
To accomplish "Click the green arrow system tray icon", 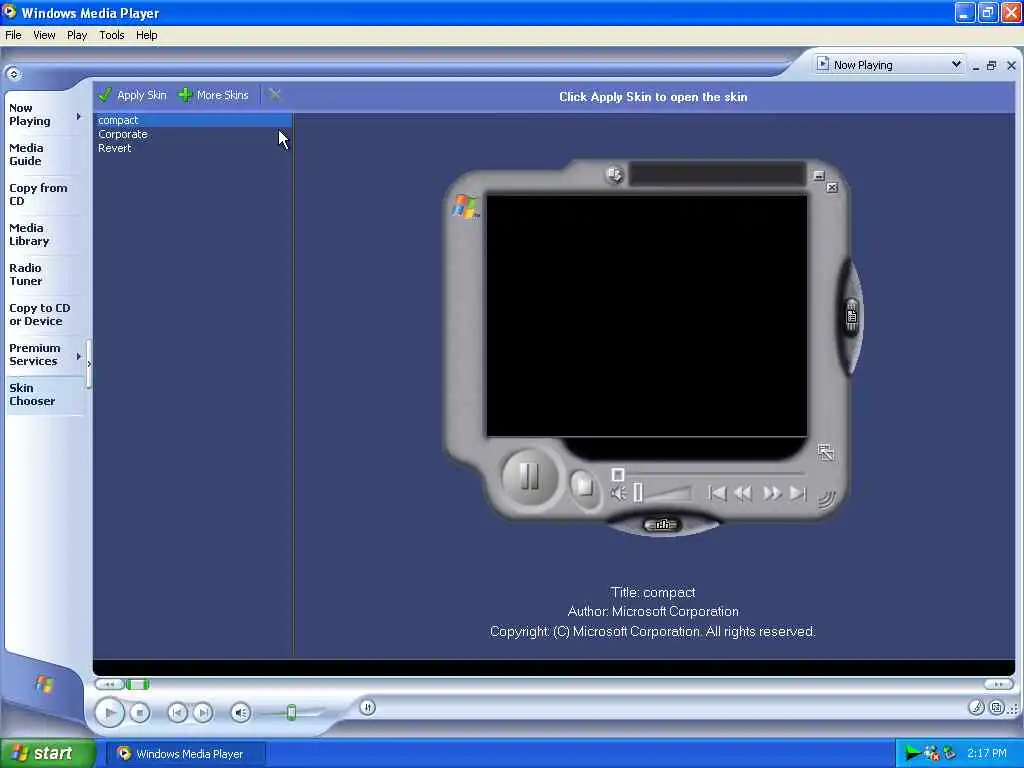I will pyautogui.click(x=912, y=754).
